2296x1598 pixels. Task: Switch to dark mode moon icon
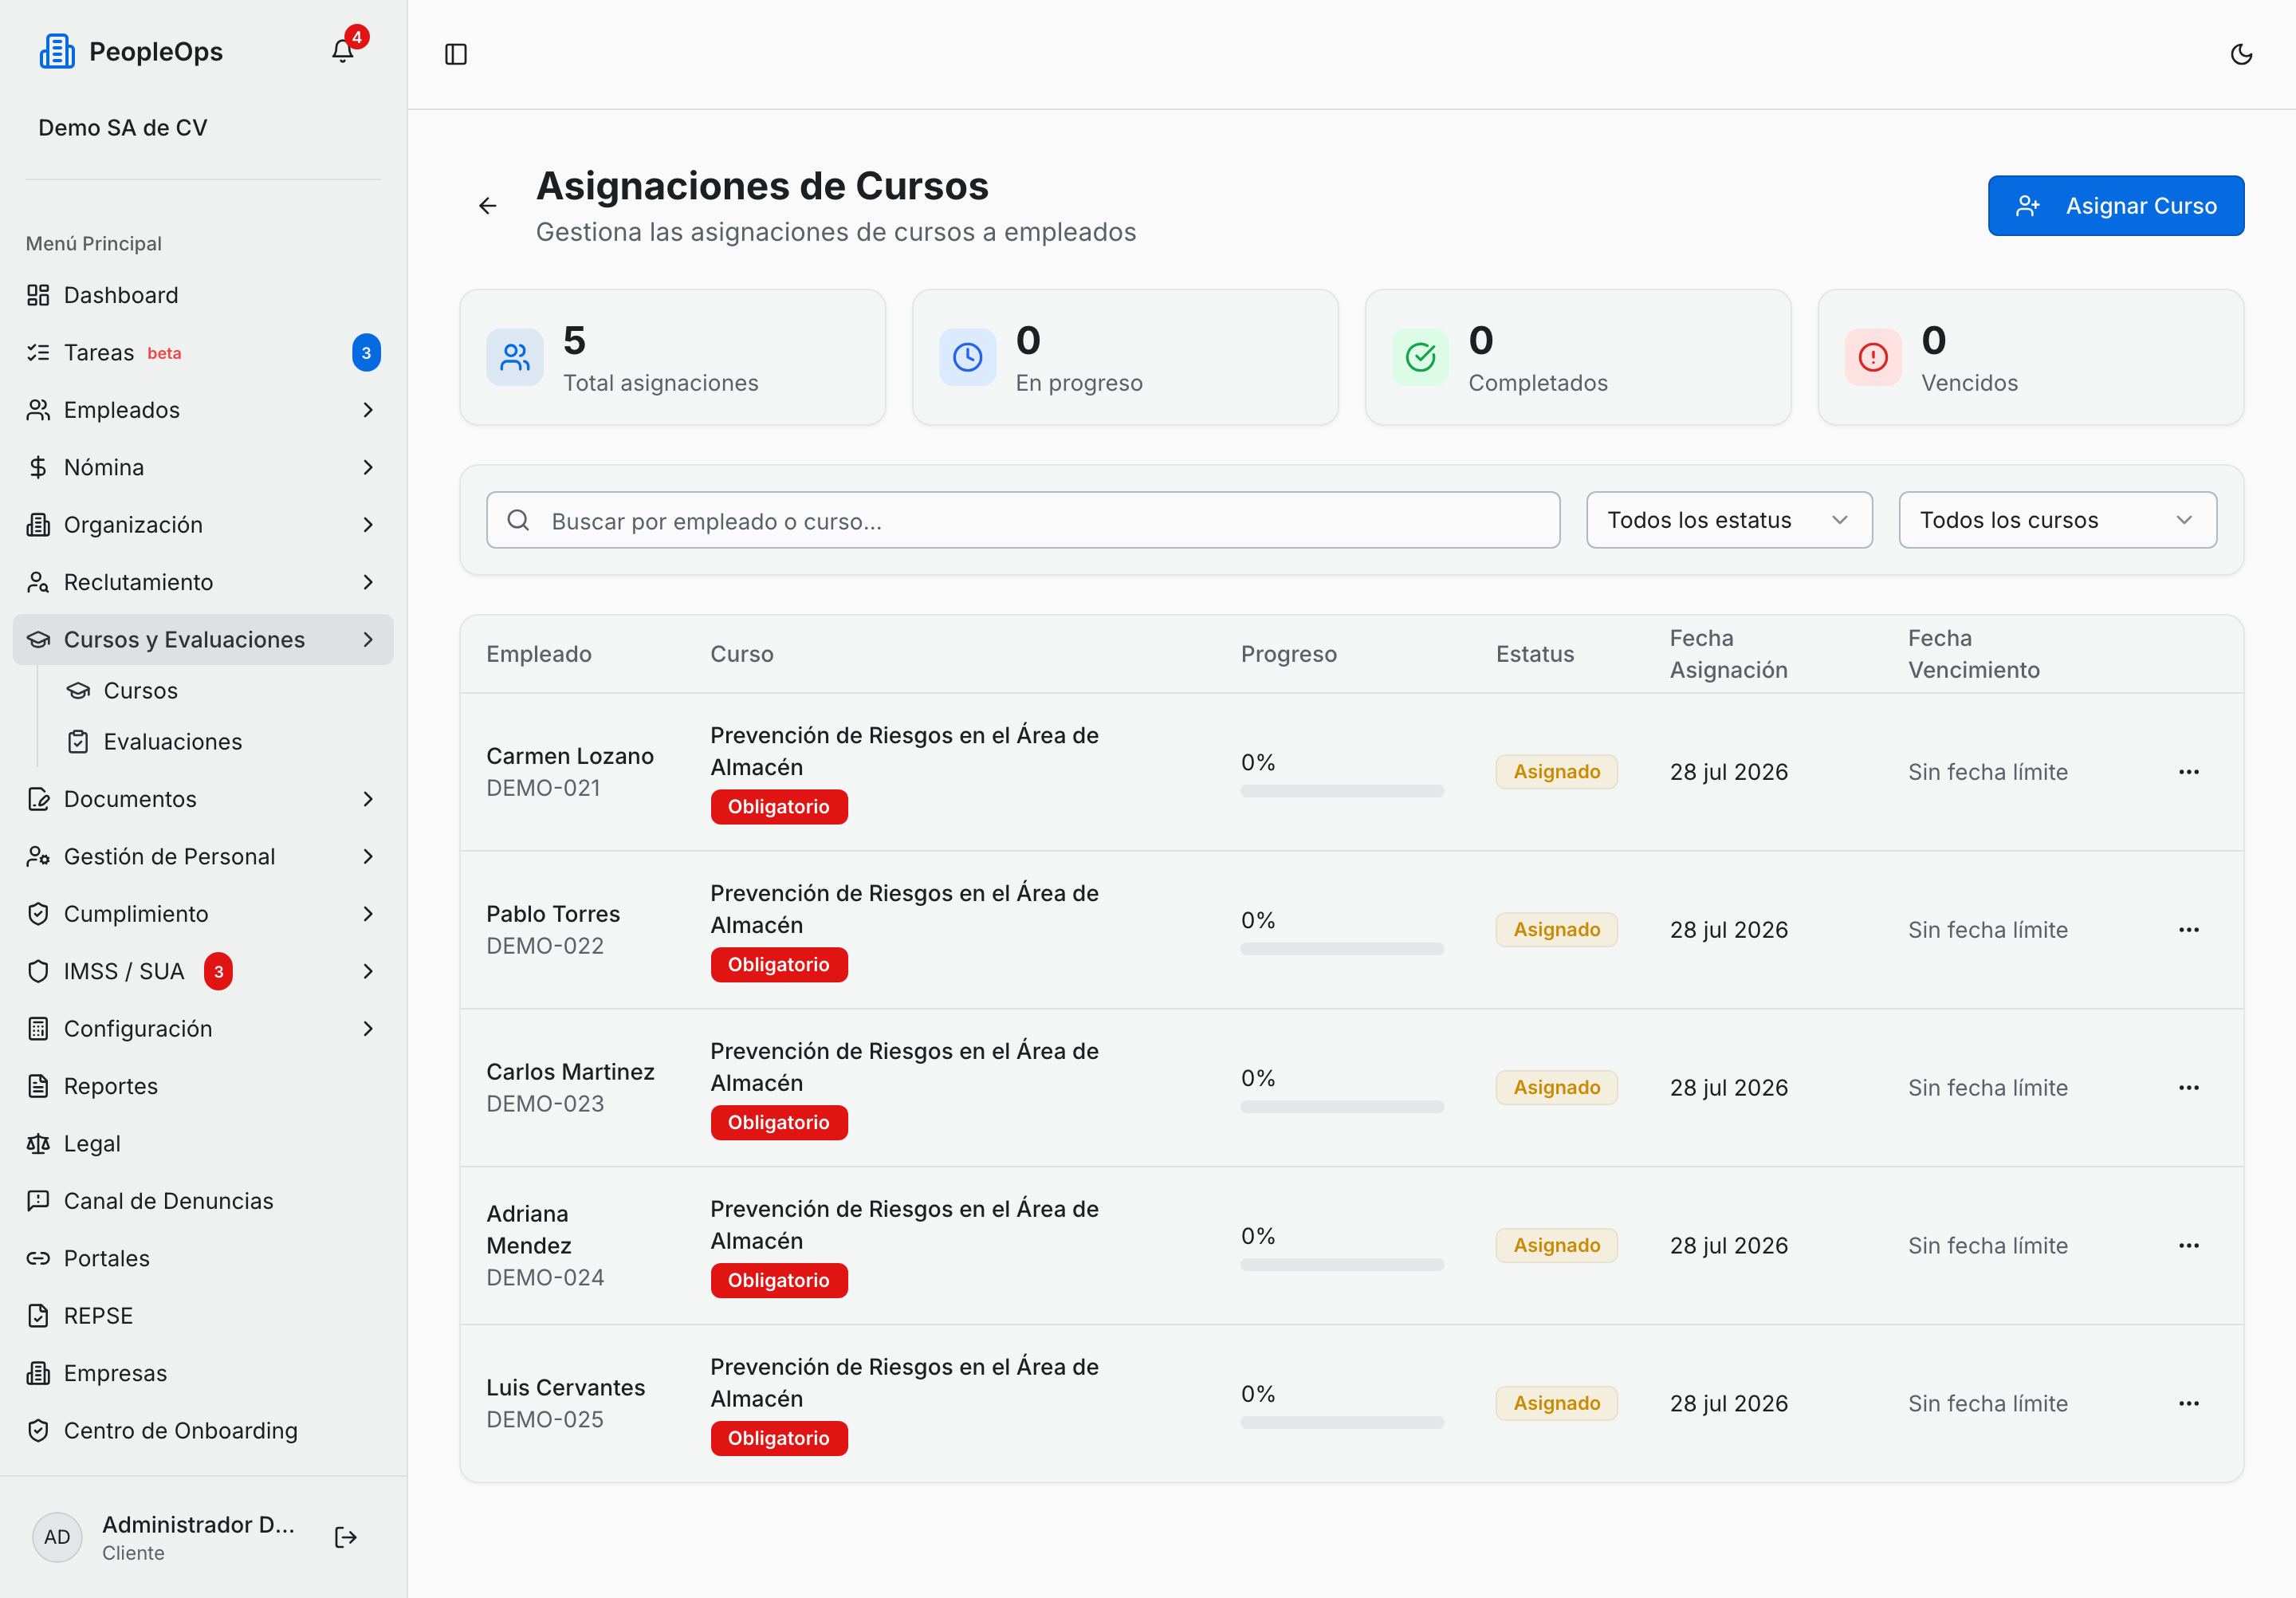click(x=2242, y=54)
